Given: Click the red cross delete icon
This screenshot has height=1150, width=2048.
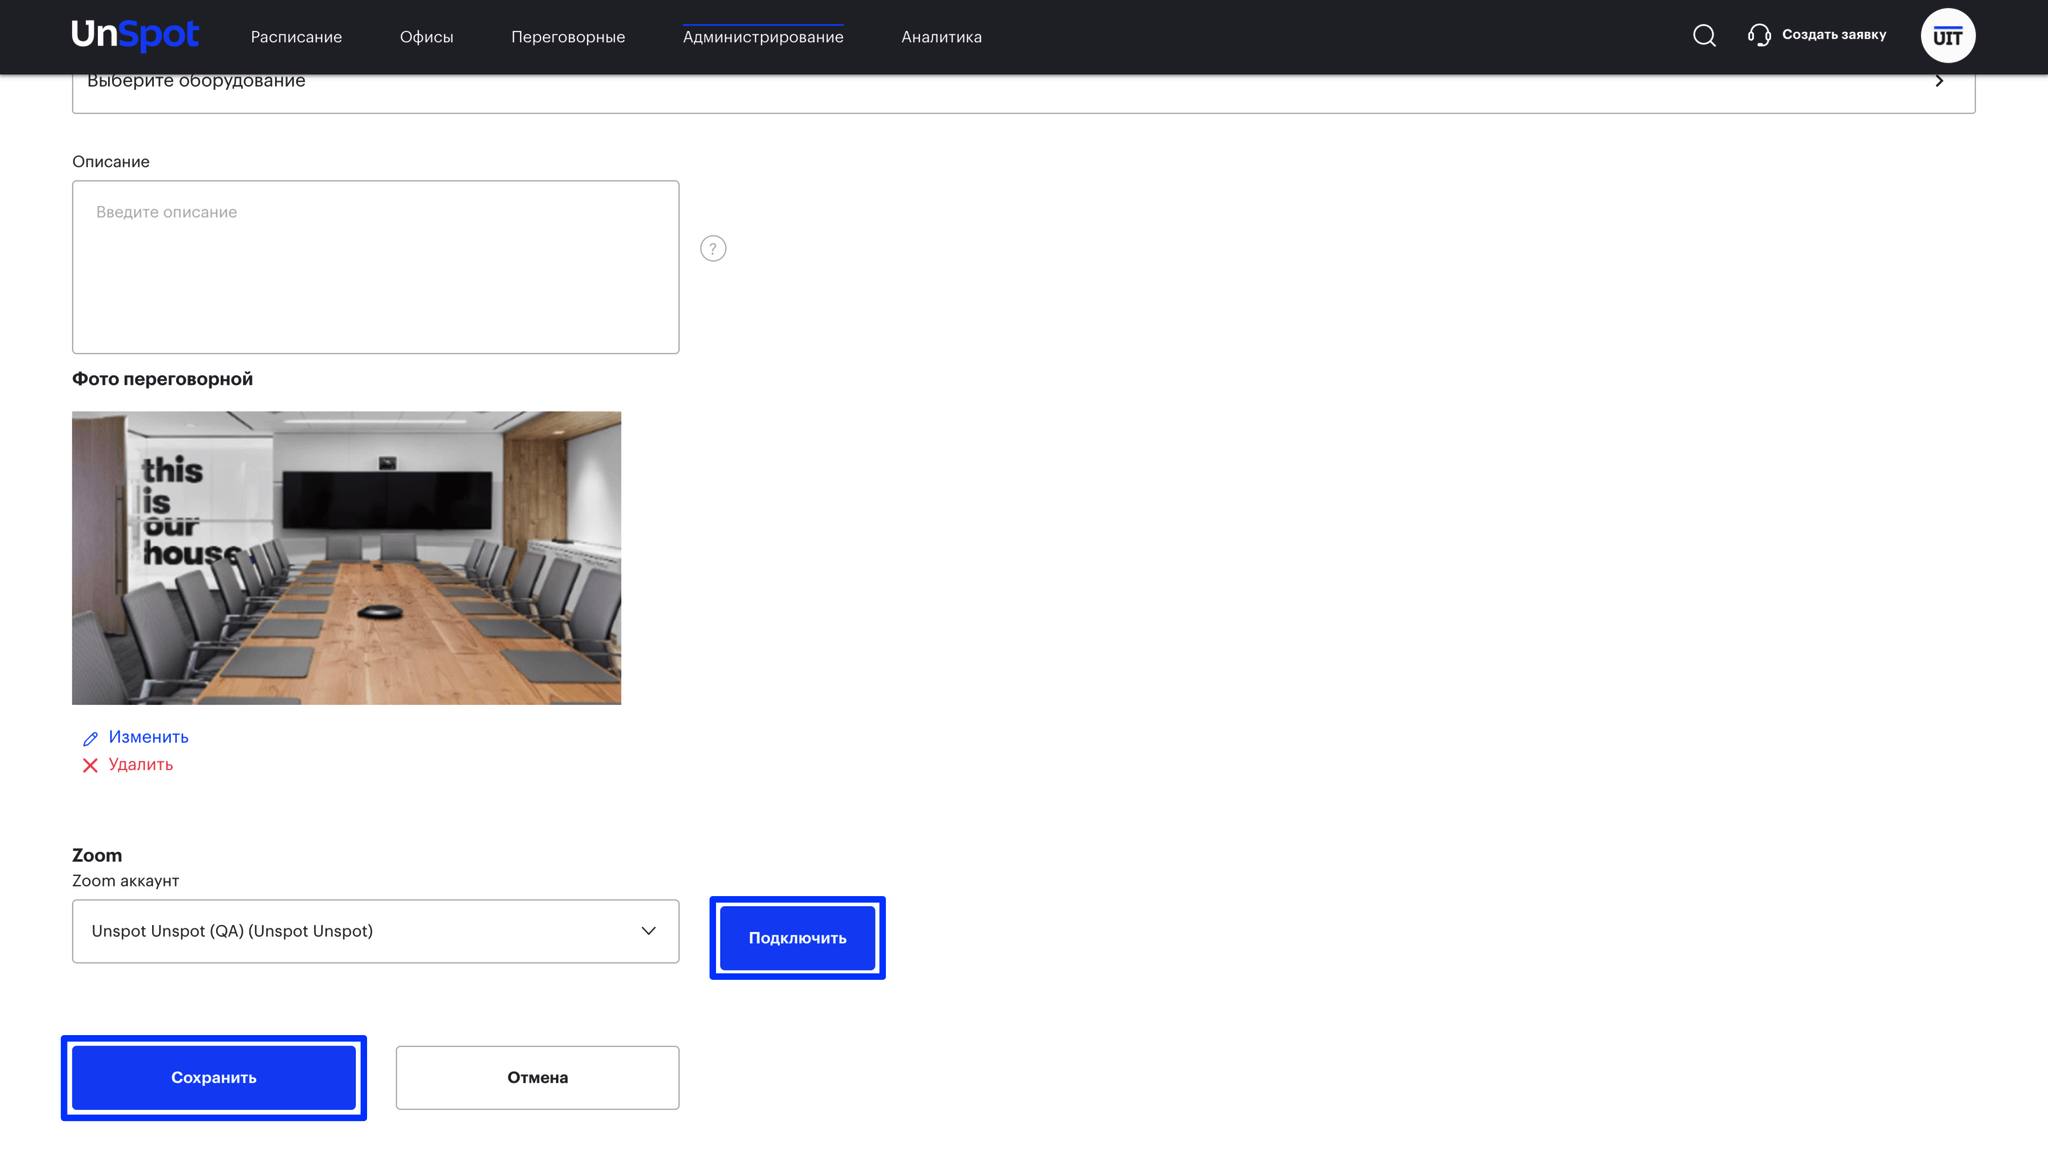Looking at the screenshot, I should (x=90, y=765).
